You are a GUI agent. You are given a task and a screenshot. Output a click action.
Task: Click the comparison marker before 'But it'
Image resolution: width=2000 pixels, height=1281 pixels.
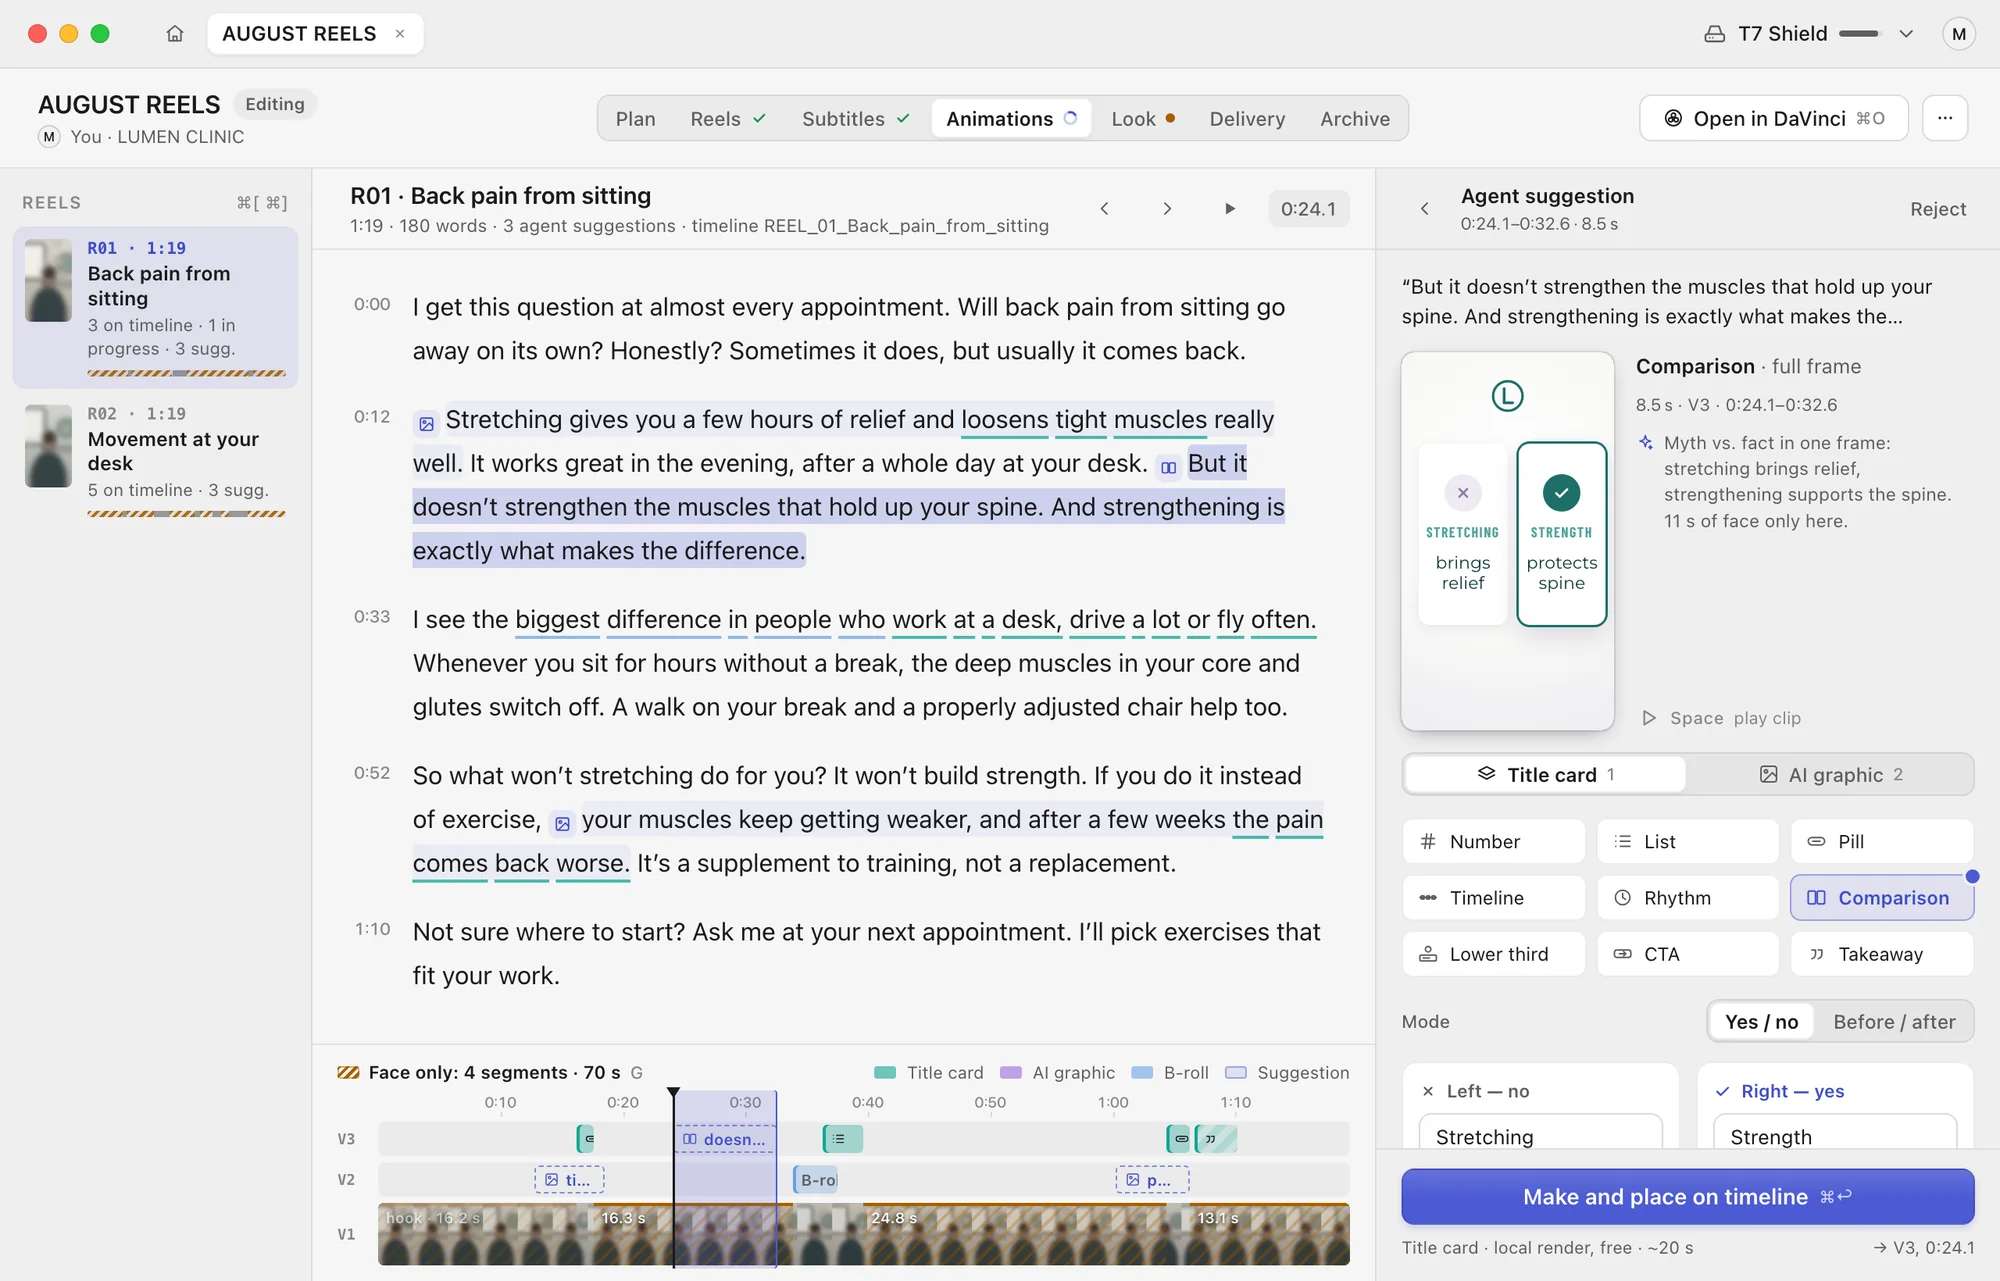click(1168, 467)
